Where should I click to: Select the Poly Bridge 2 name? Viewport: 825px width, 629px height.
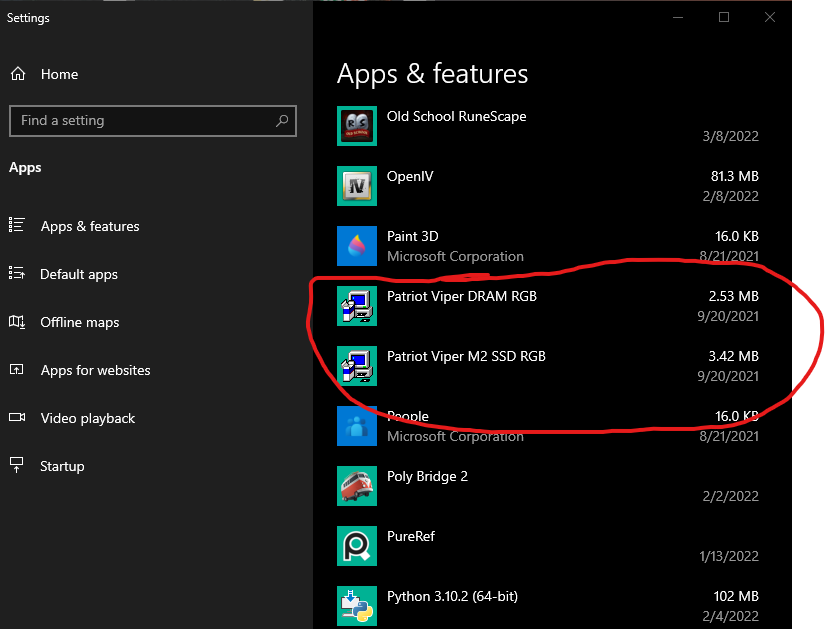point(427,476)
